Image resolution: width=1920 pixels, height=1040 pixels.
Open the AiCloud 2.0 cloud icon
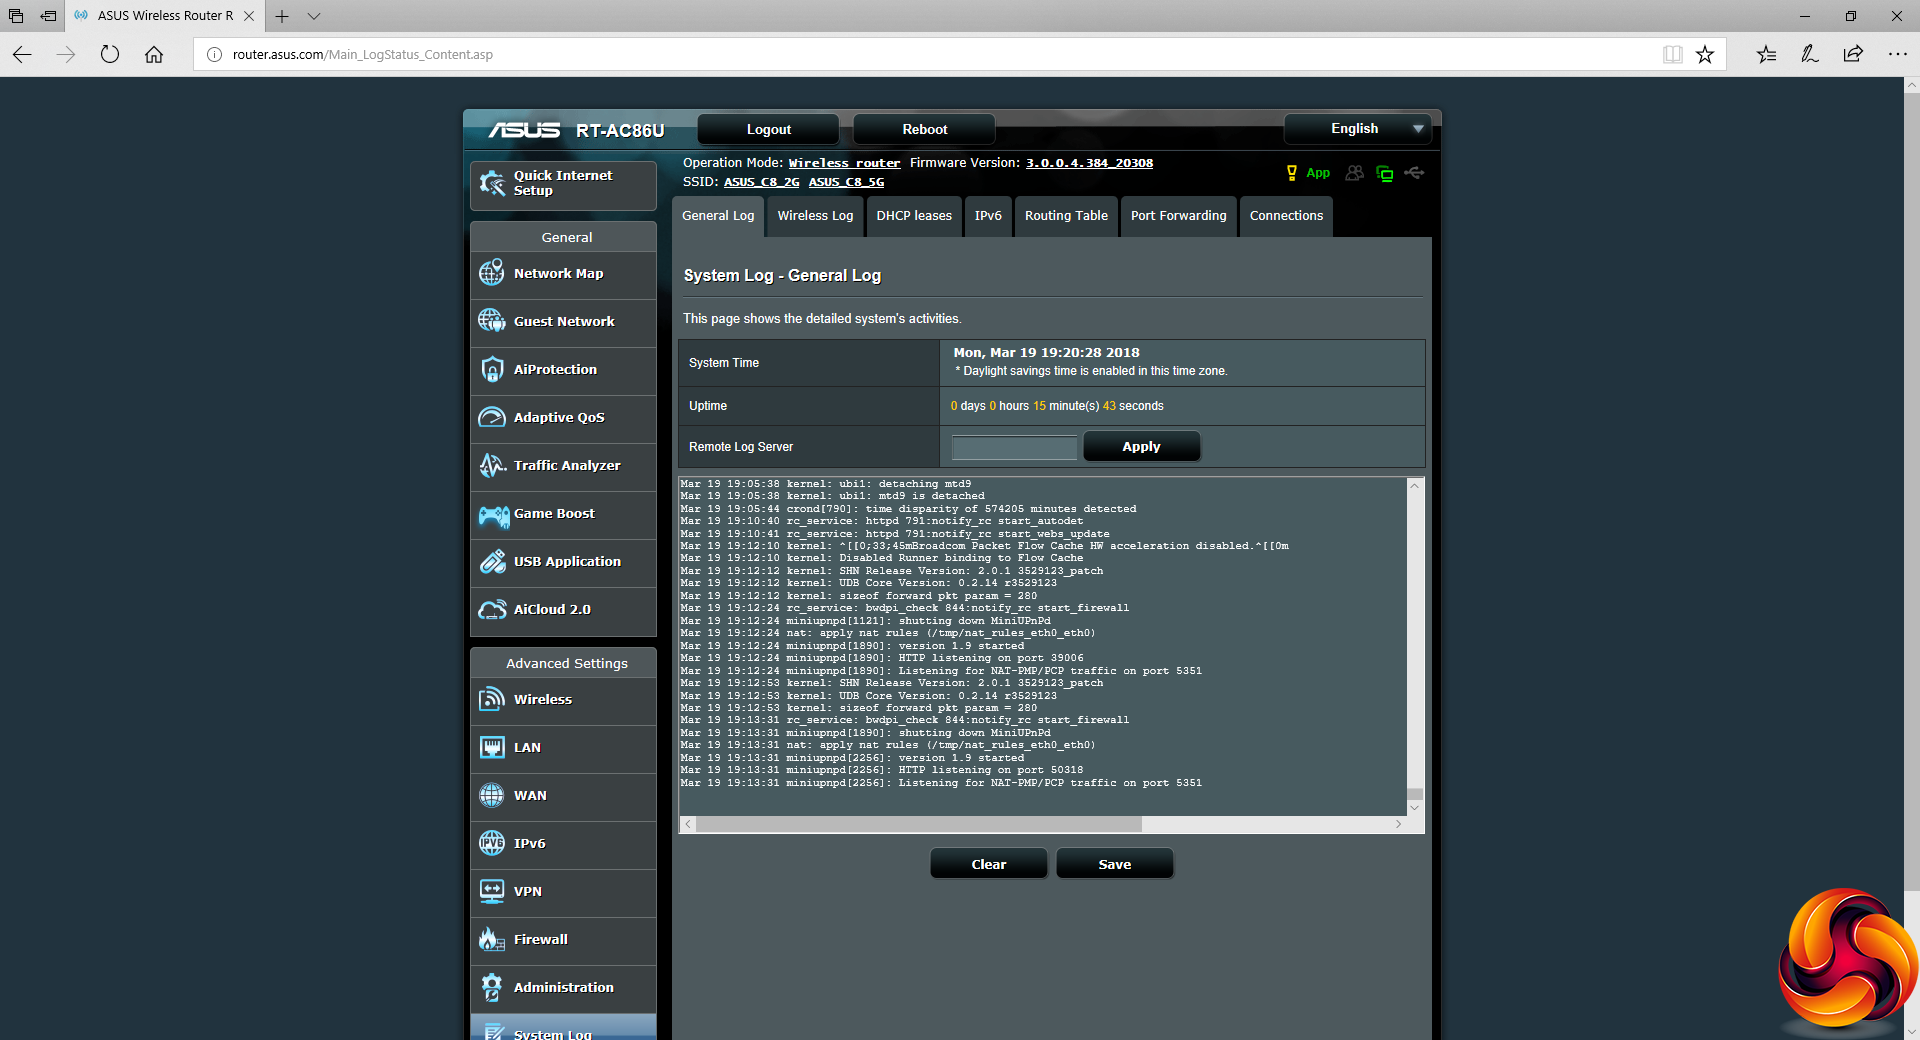[492, 609]
